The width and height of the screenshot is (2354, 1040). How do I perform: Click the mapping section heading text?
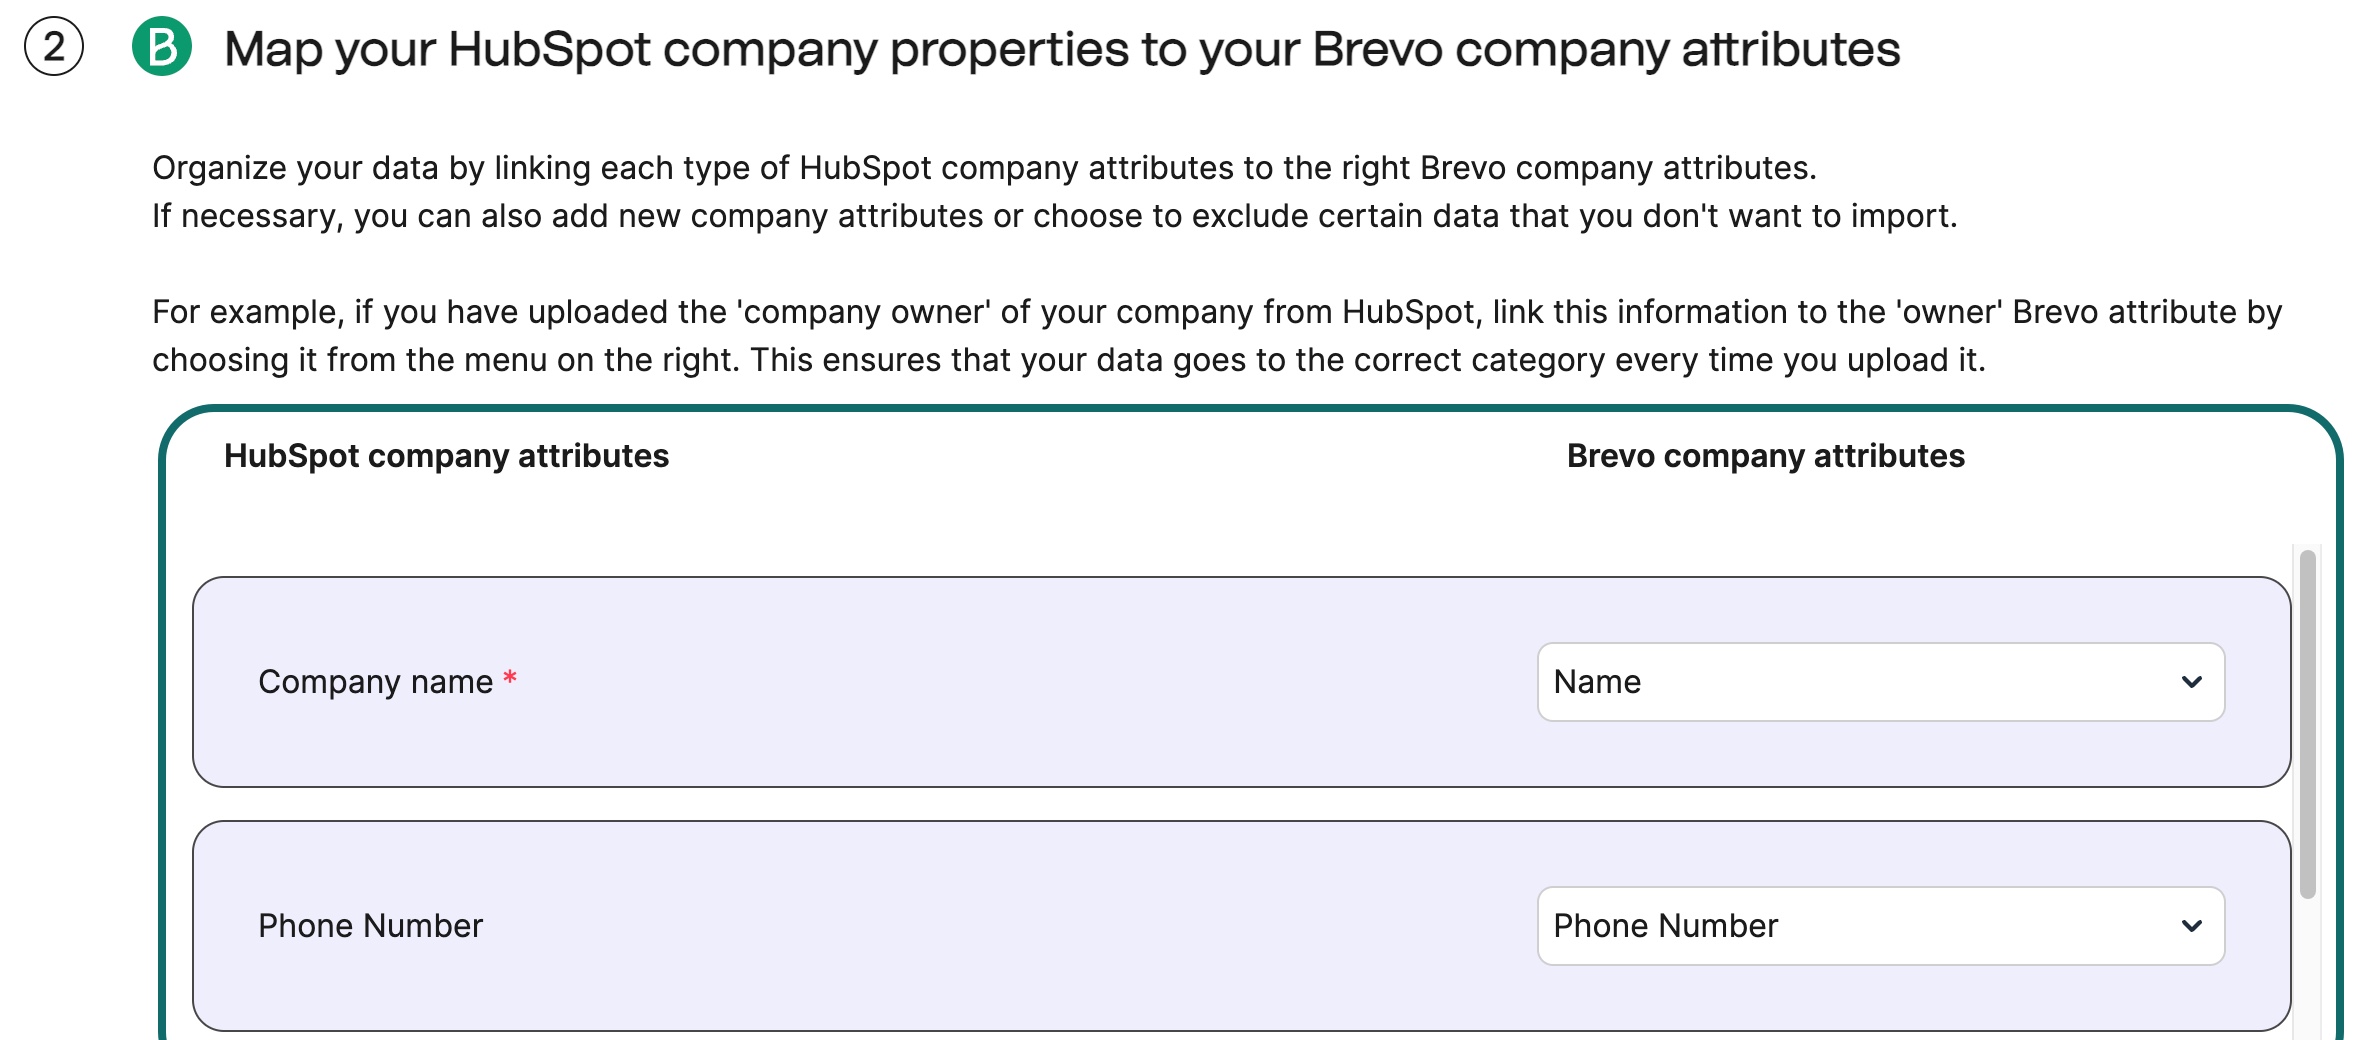click(1063, 45)
